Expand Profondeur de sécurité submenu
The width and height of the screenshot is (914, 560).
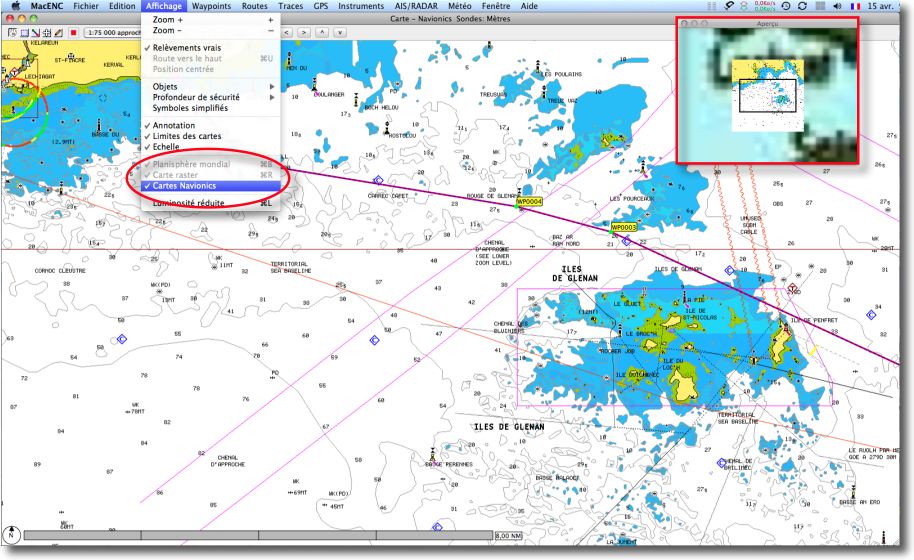click(x=210, y=97)
